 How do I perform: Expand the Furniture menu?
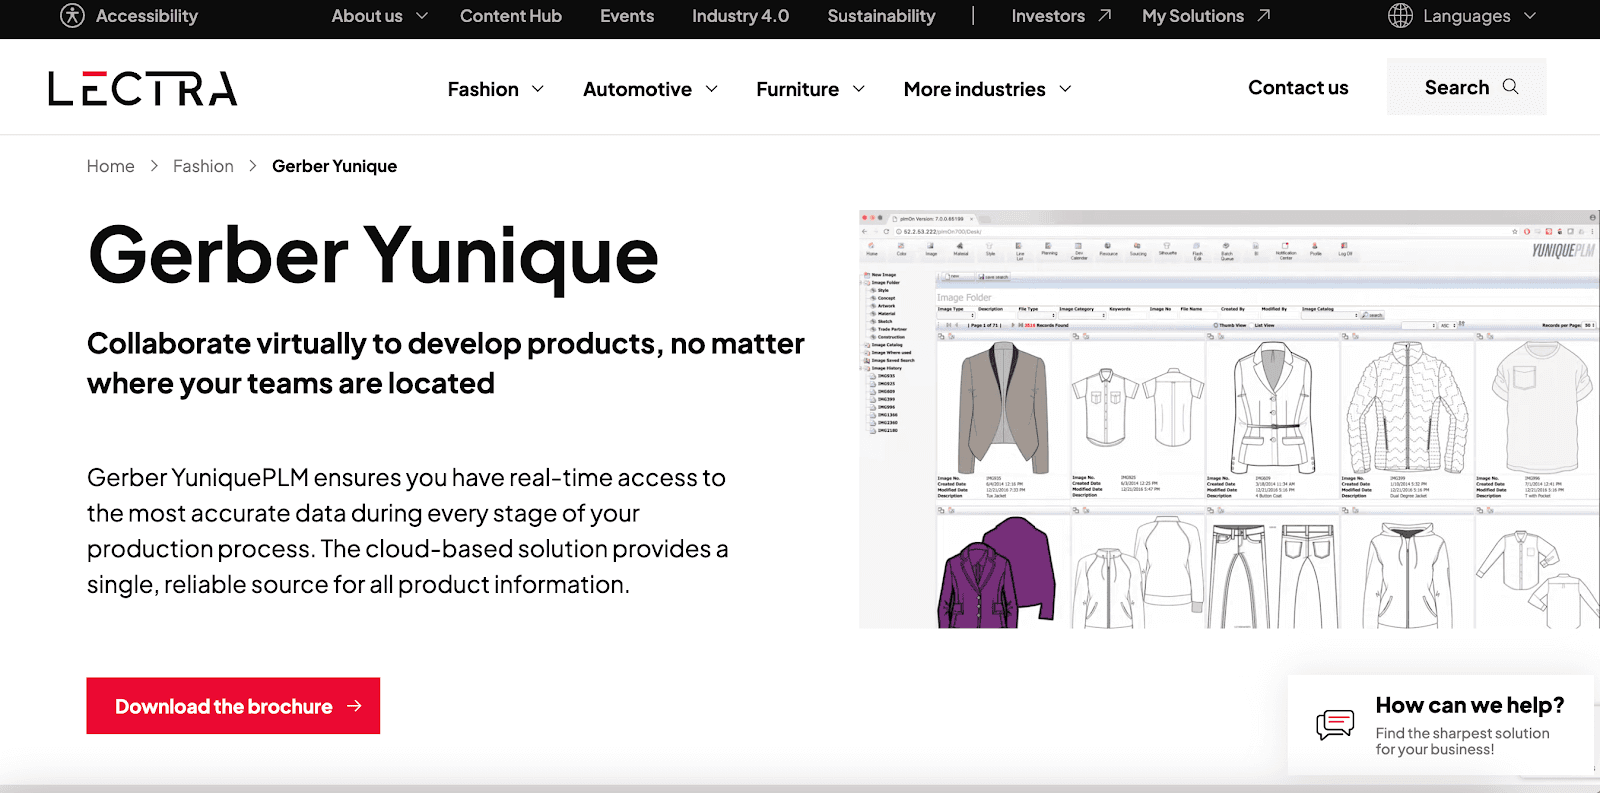[x=810, y=89]
